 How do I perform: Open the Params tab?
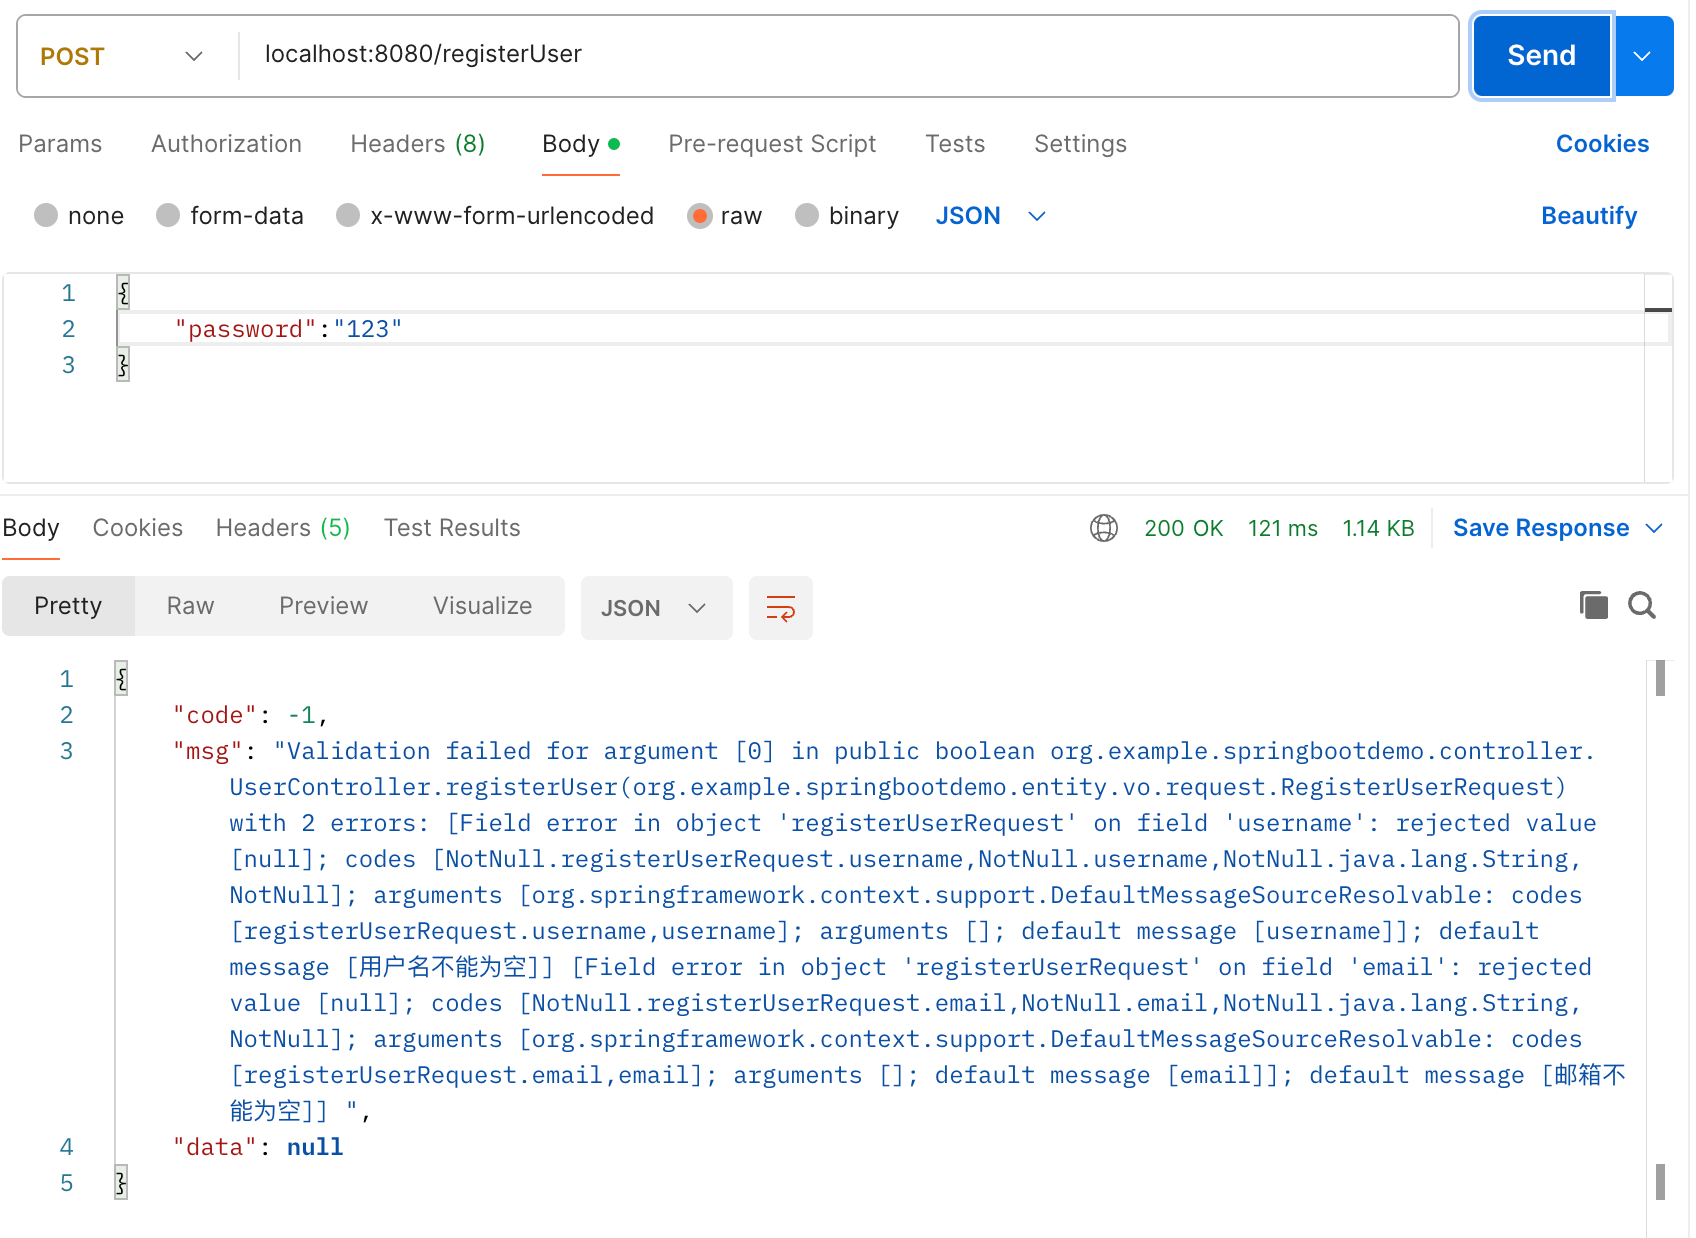60,144
